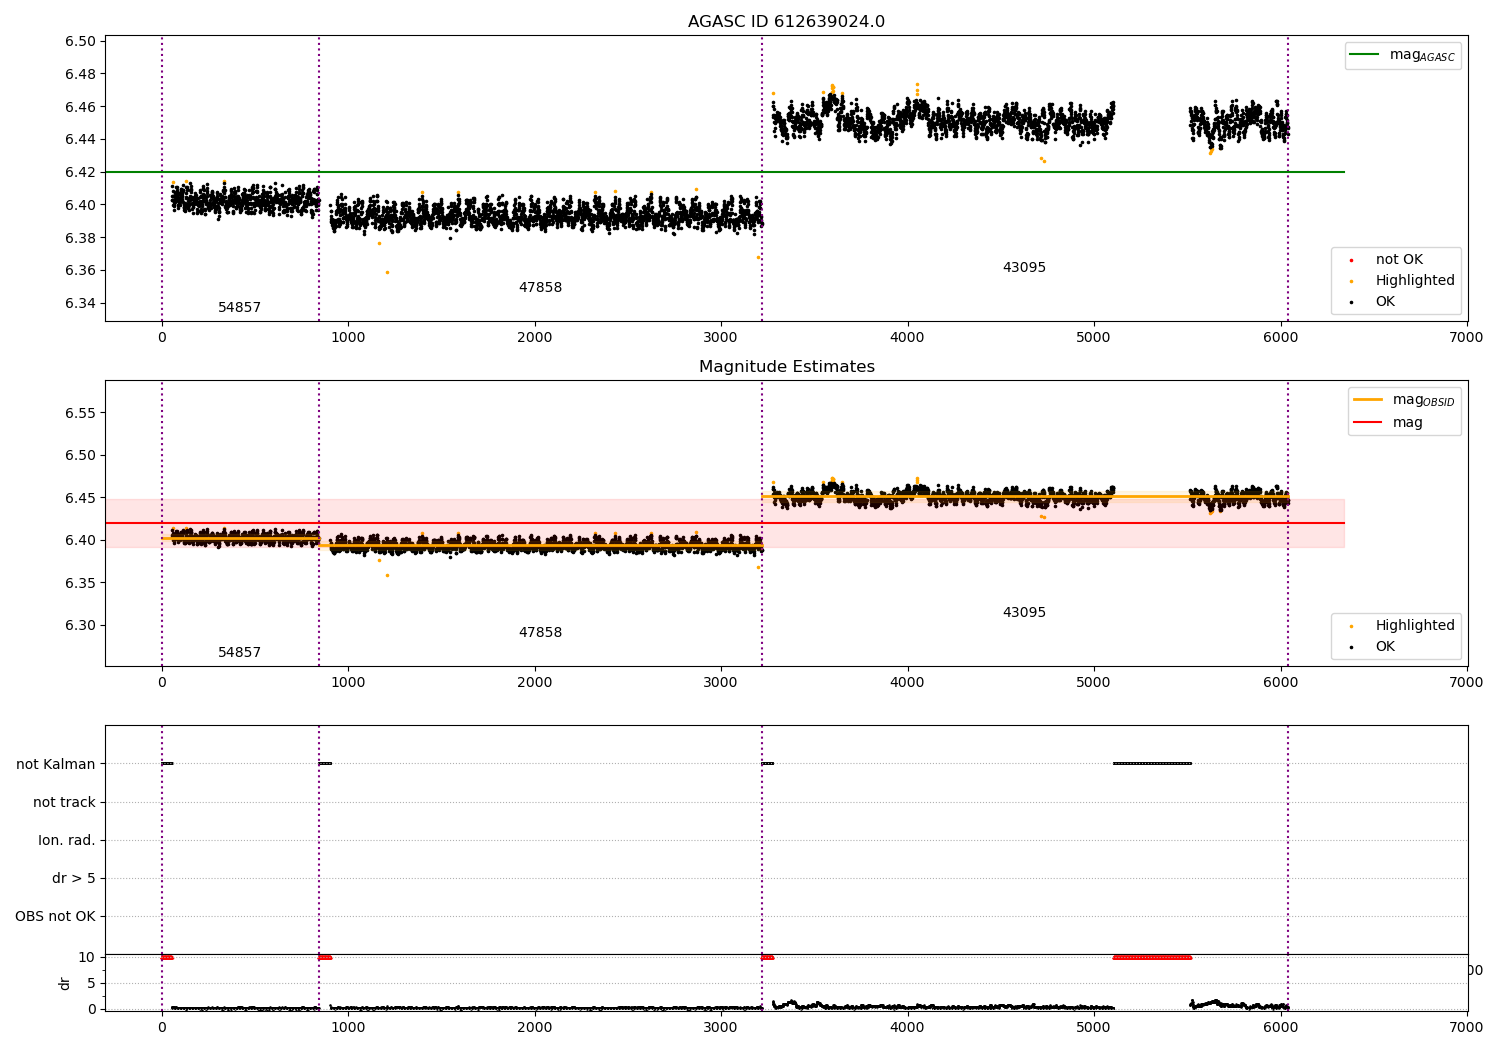Click 'Highlighted' in the Magnitude Estimates legend
Image resolution: width=1500 pixels, height=1050 pixels.
point(1415,626)
